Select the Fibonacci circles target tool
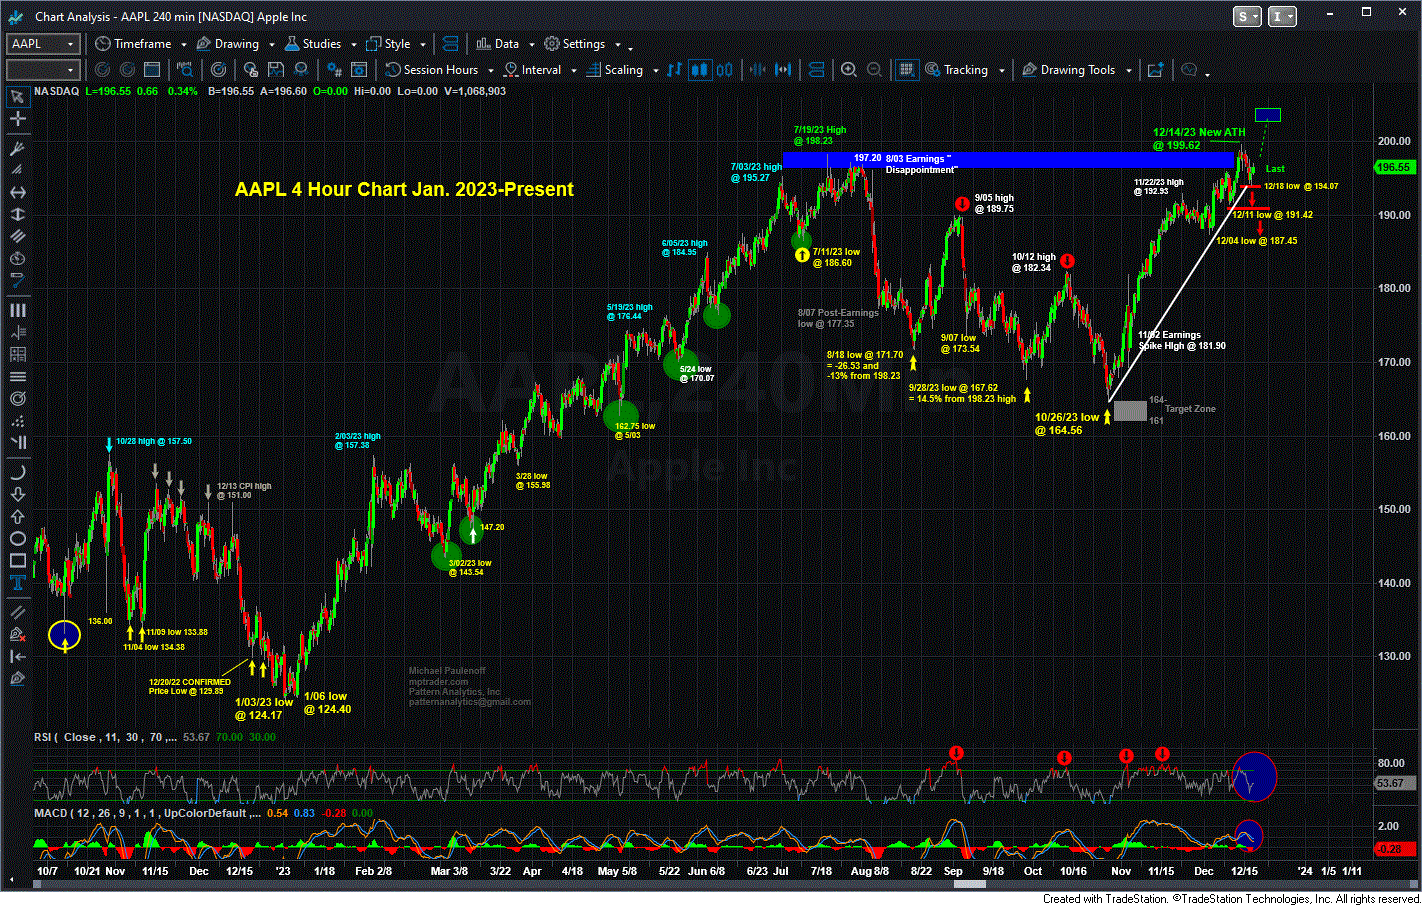The image size is (1422, 905). pyautogui.click(x=17, y=398)
